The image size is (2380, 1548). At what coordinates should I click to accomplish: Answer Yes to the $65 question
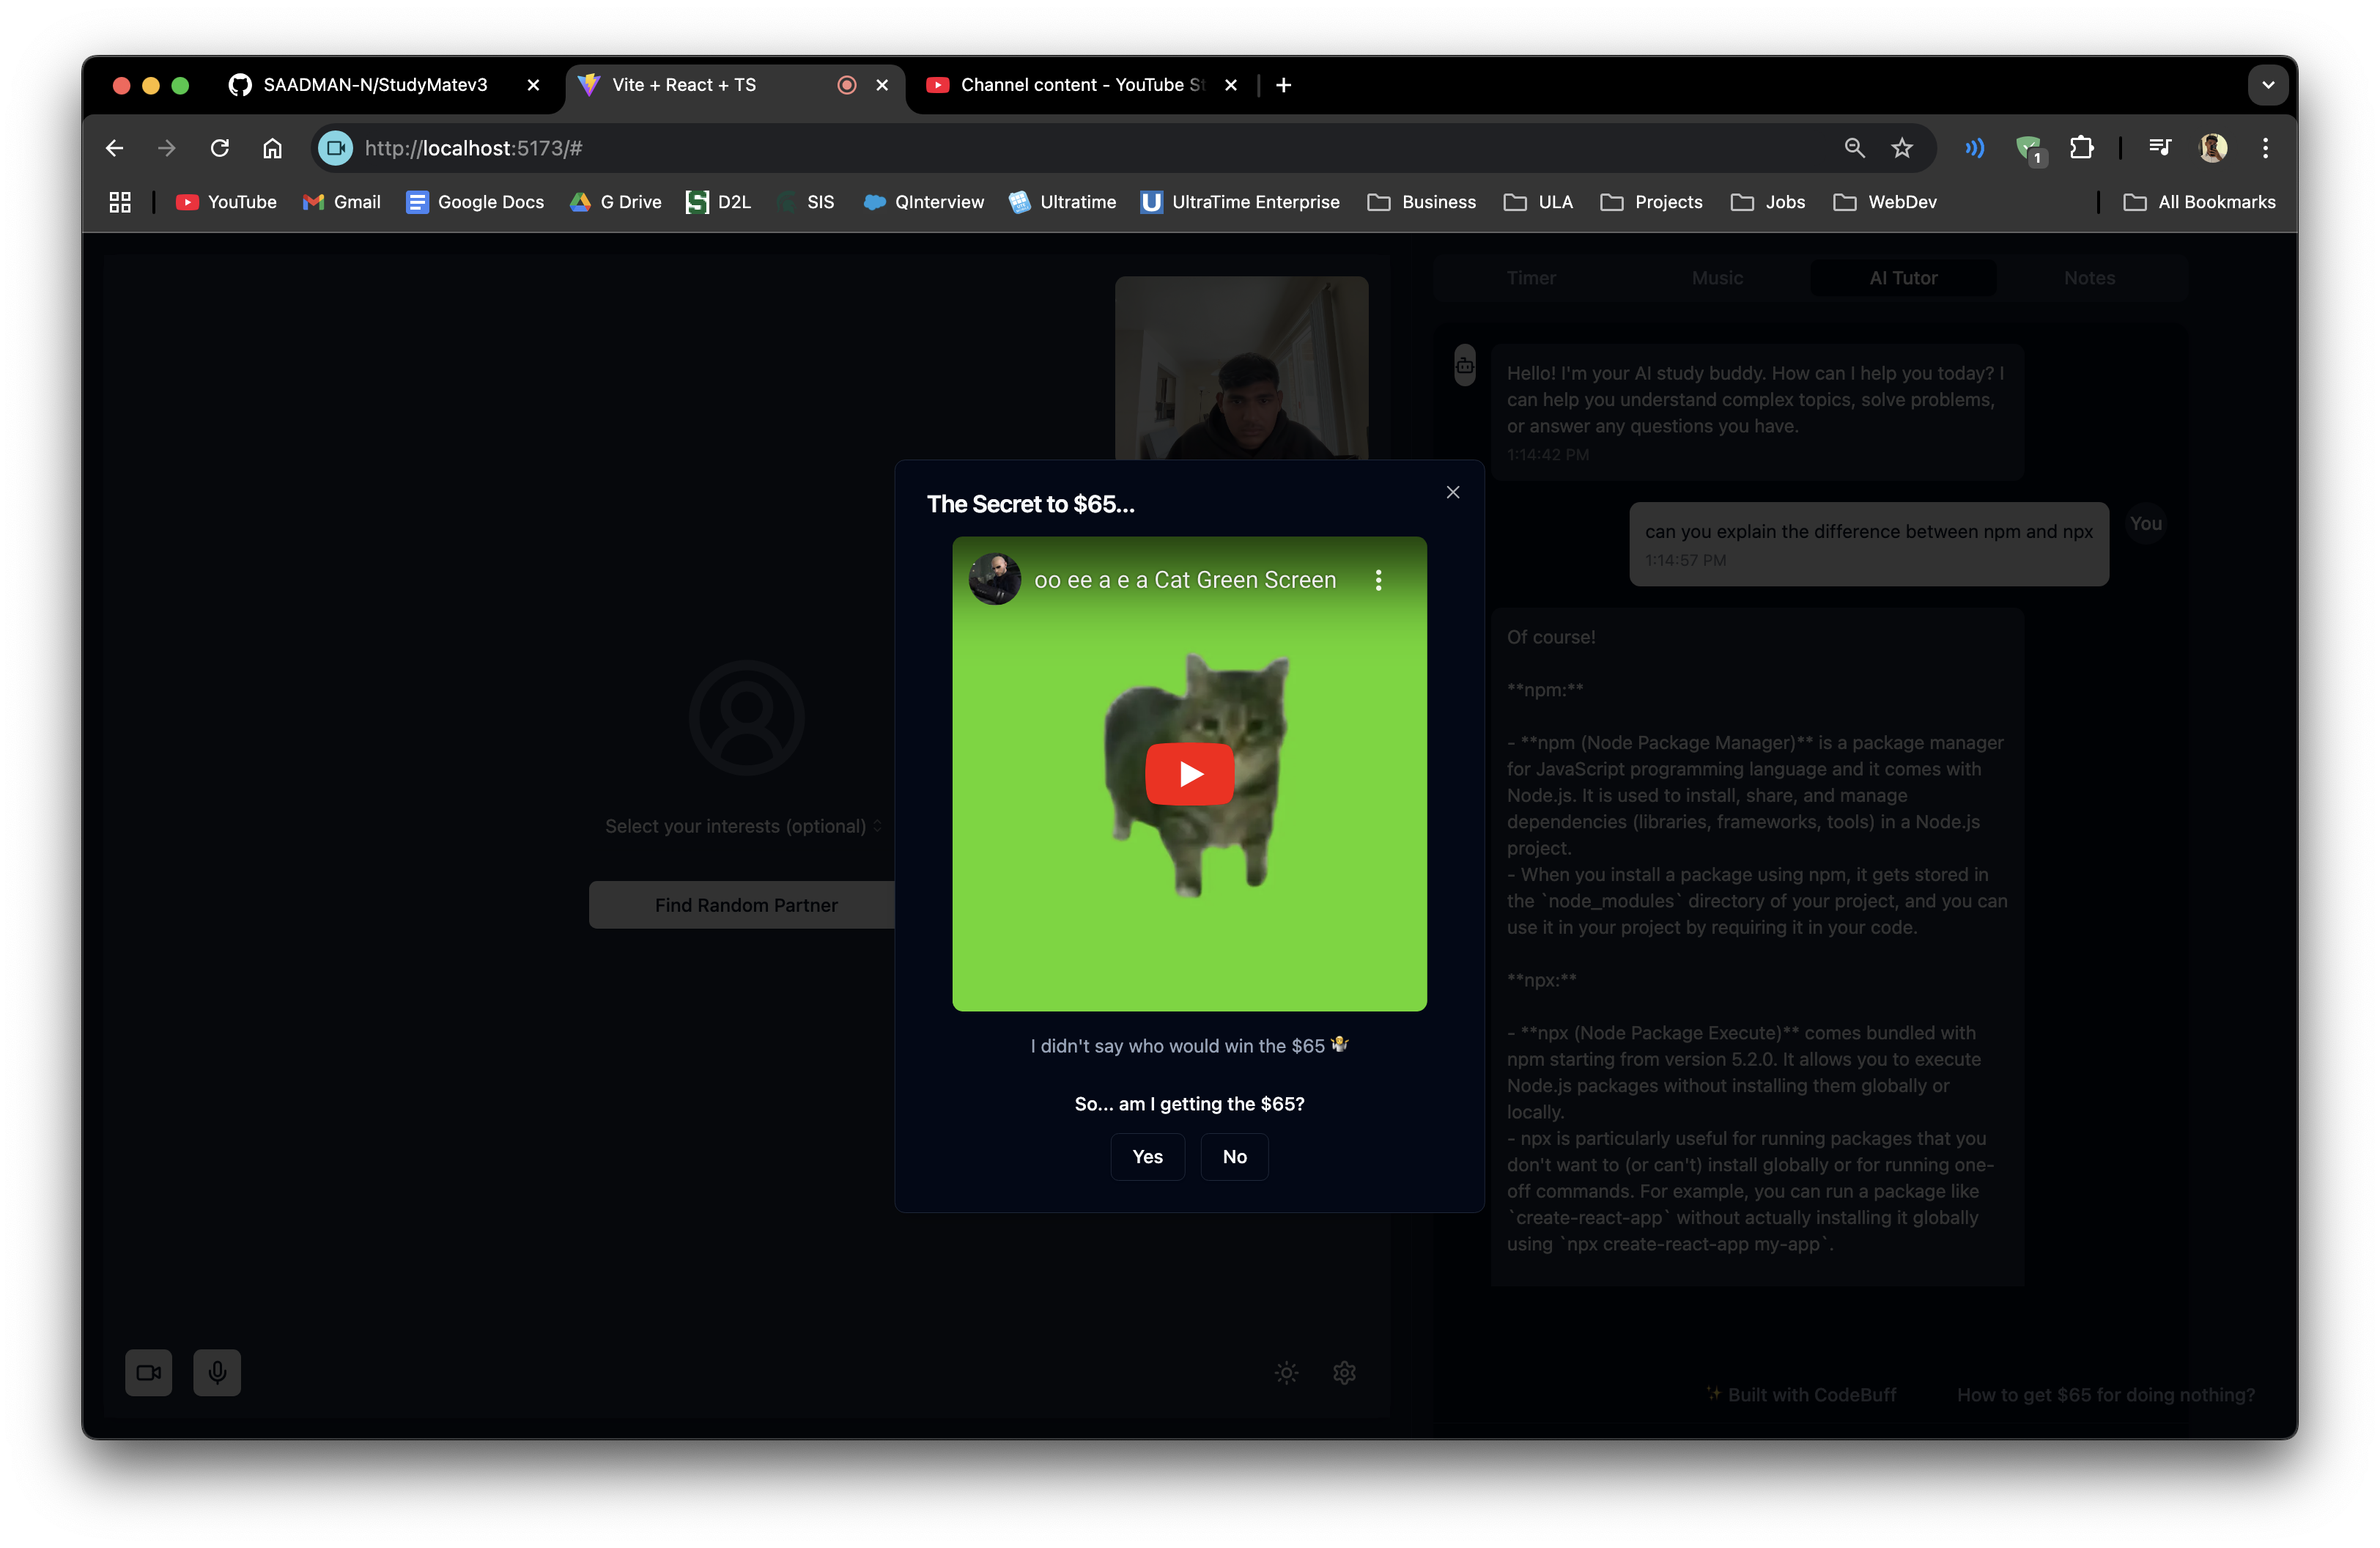[1147, 1156]
